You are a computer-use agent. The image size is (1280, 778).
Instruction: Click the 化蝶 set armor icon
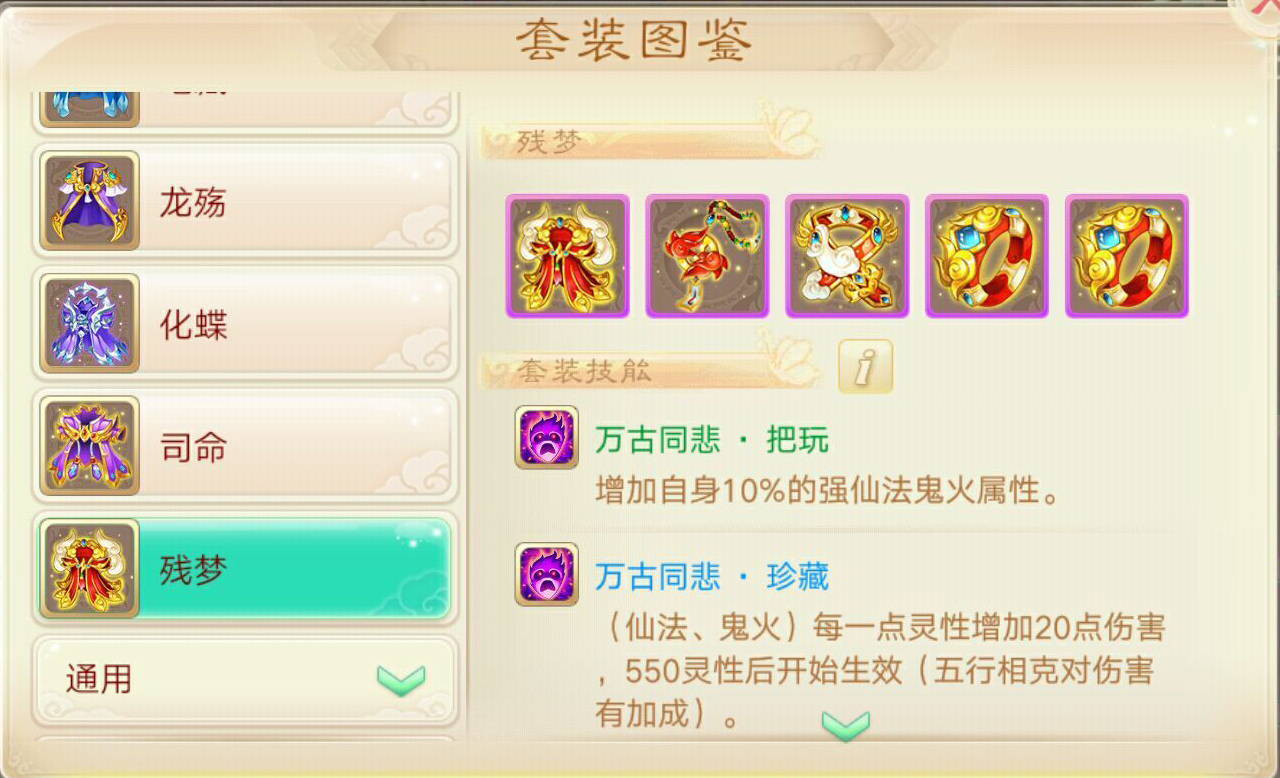click(89, 324)
